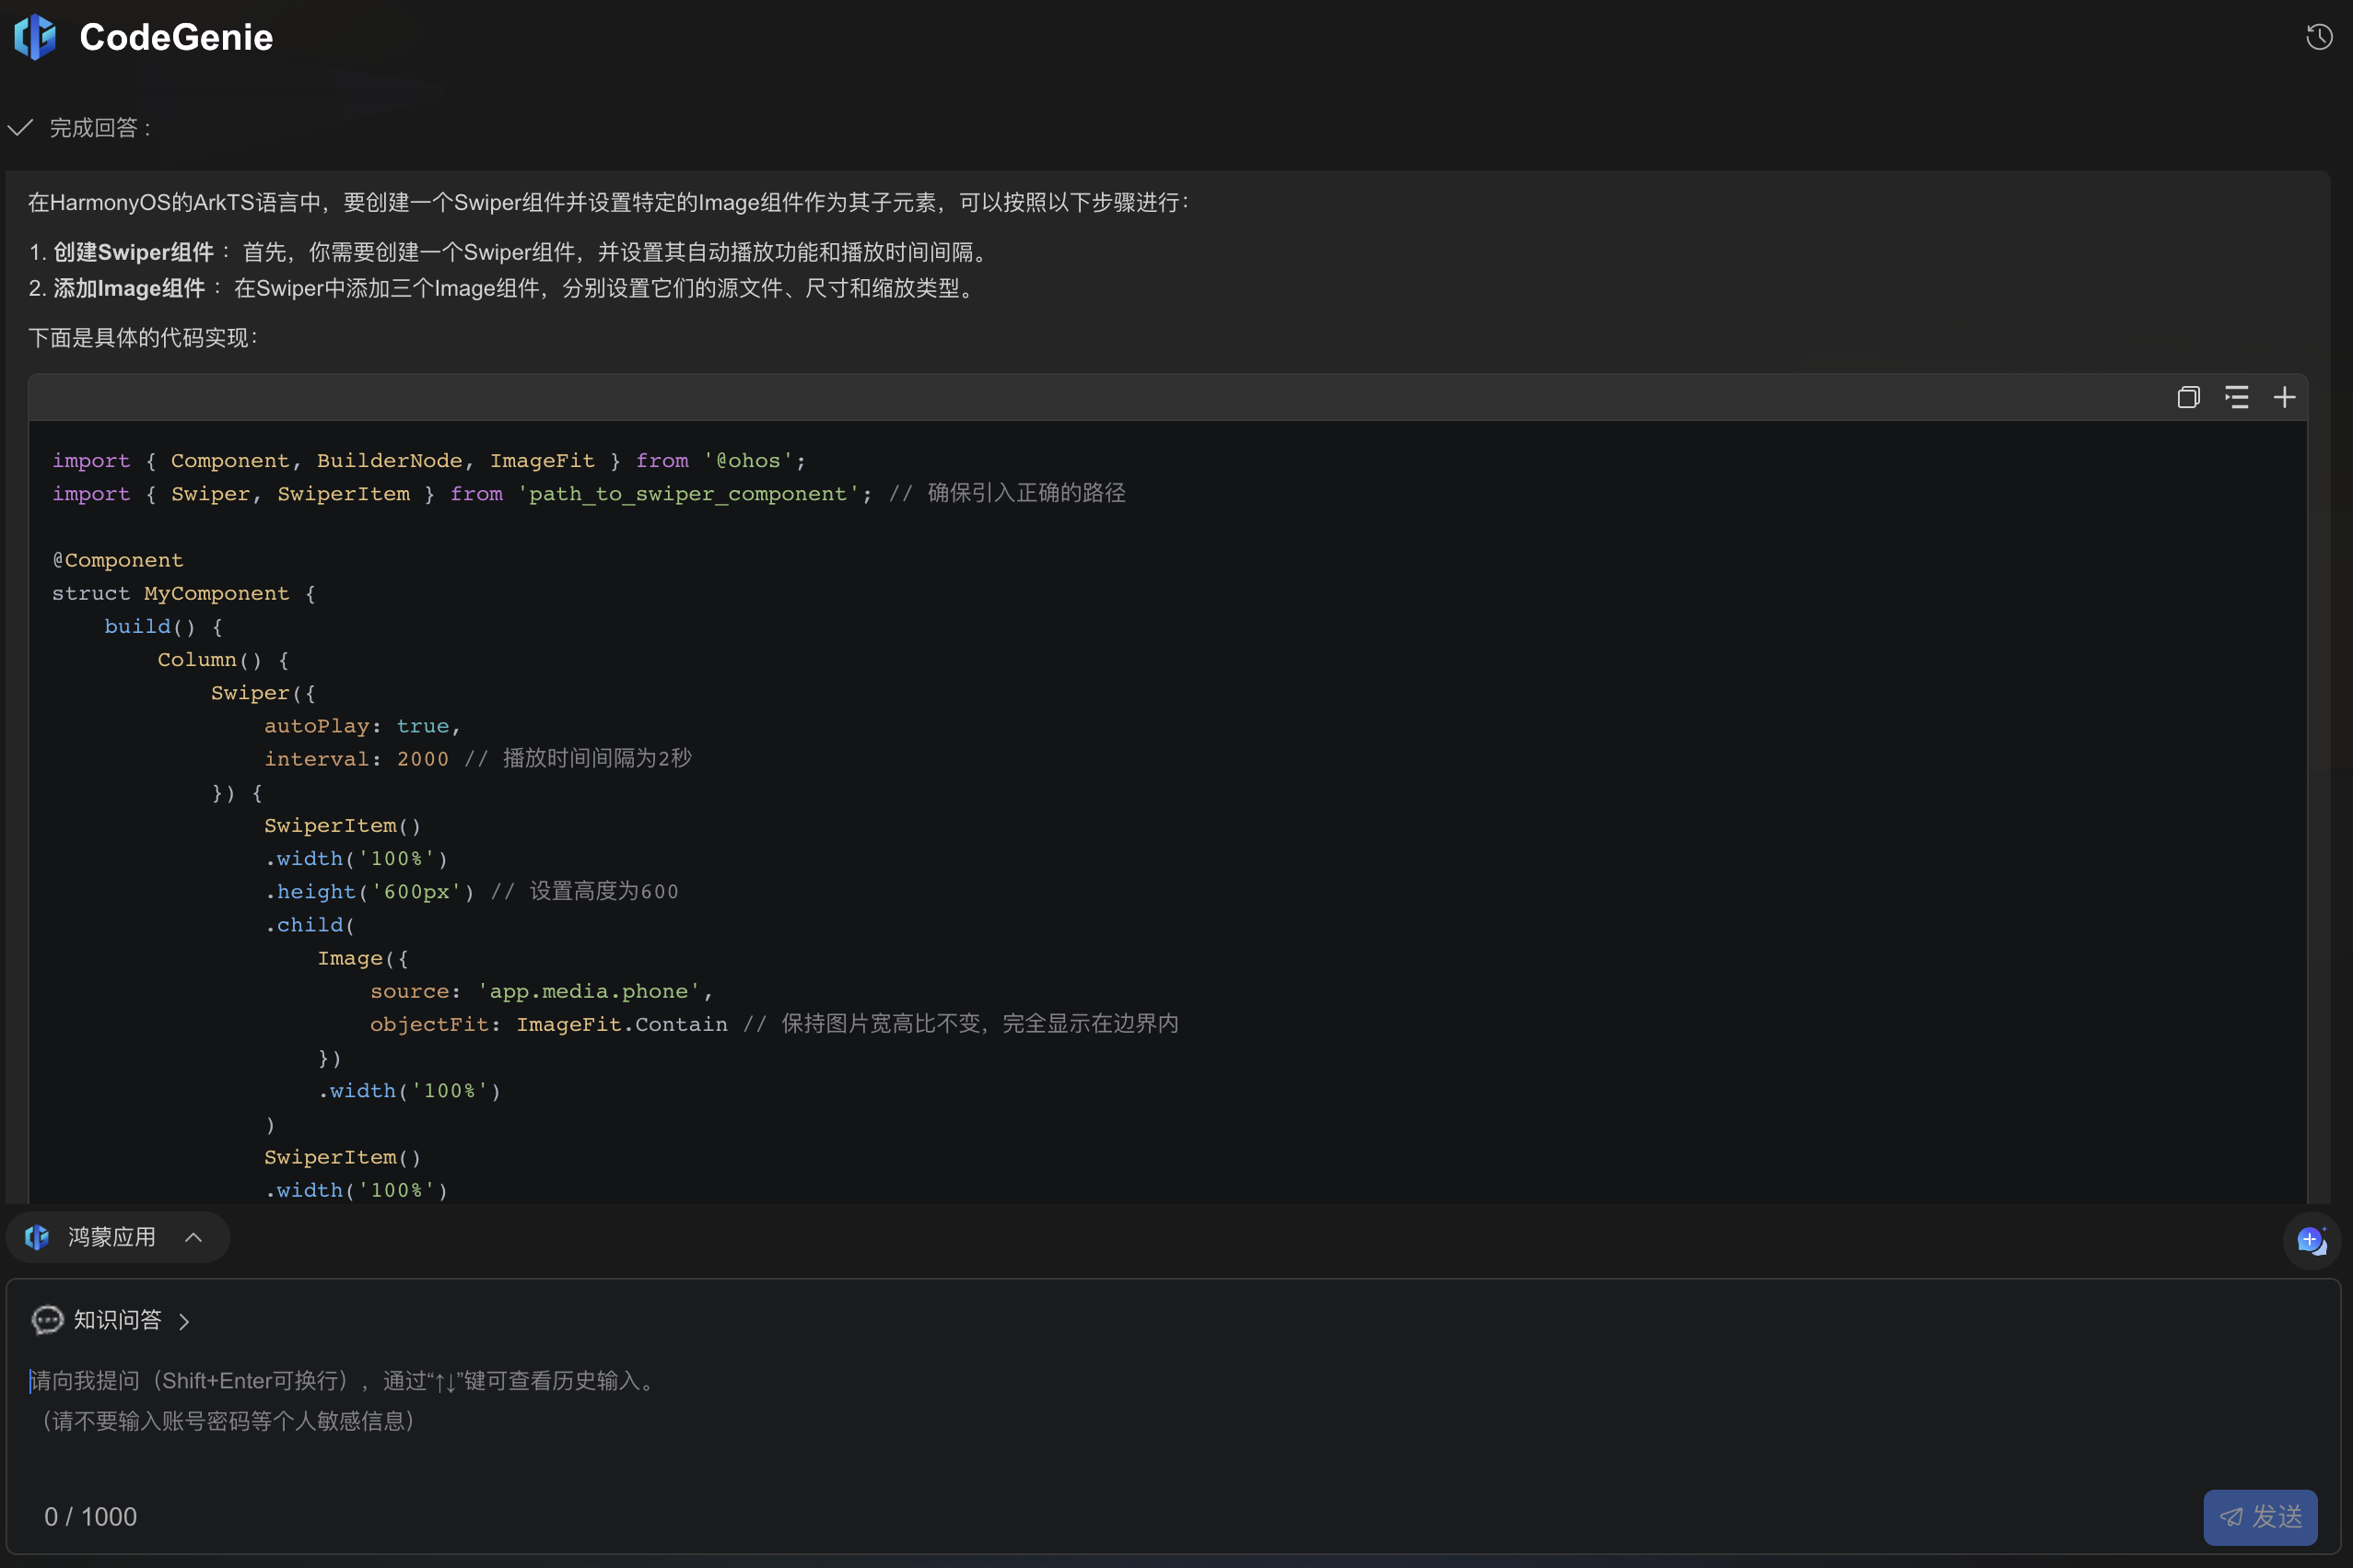Viewport: 2353px width, 1568px height.
Task: Open the chat history clock icon
Action: point(2319,37)
